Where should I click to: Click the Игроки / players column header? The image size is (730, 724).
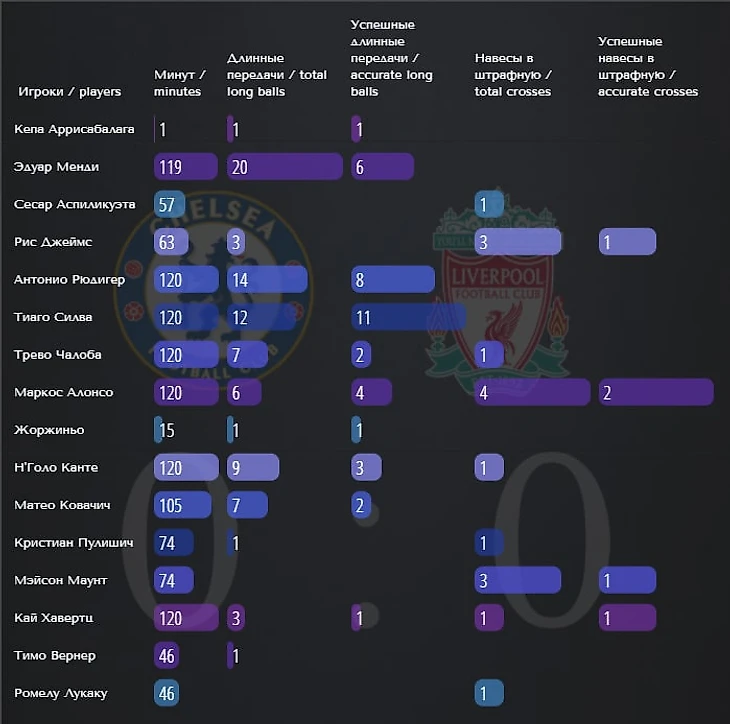[69, 92]
